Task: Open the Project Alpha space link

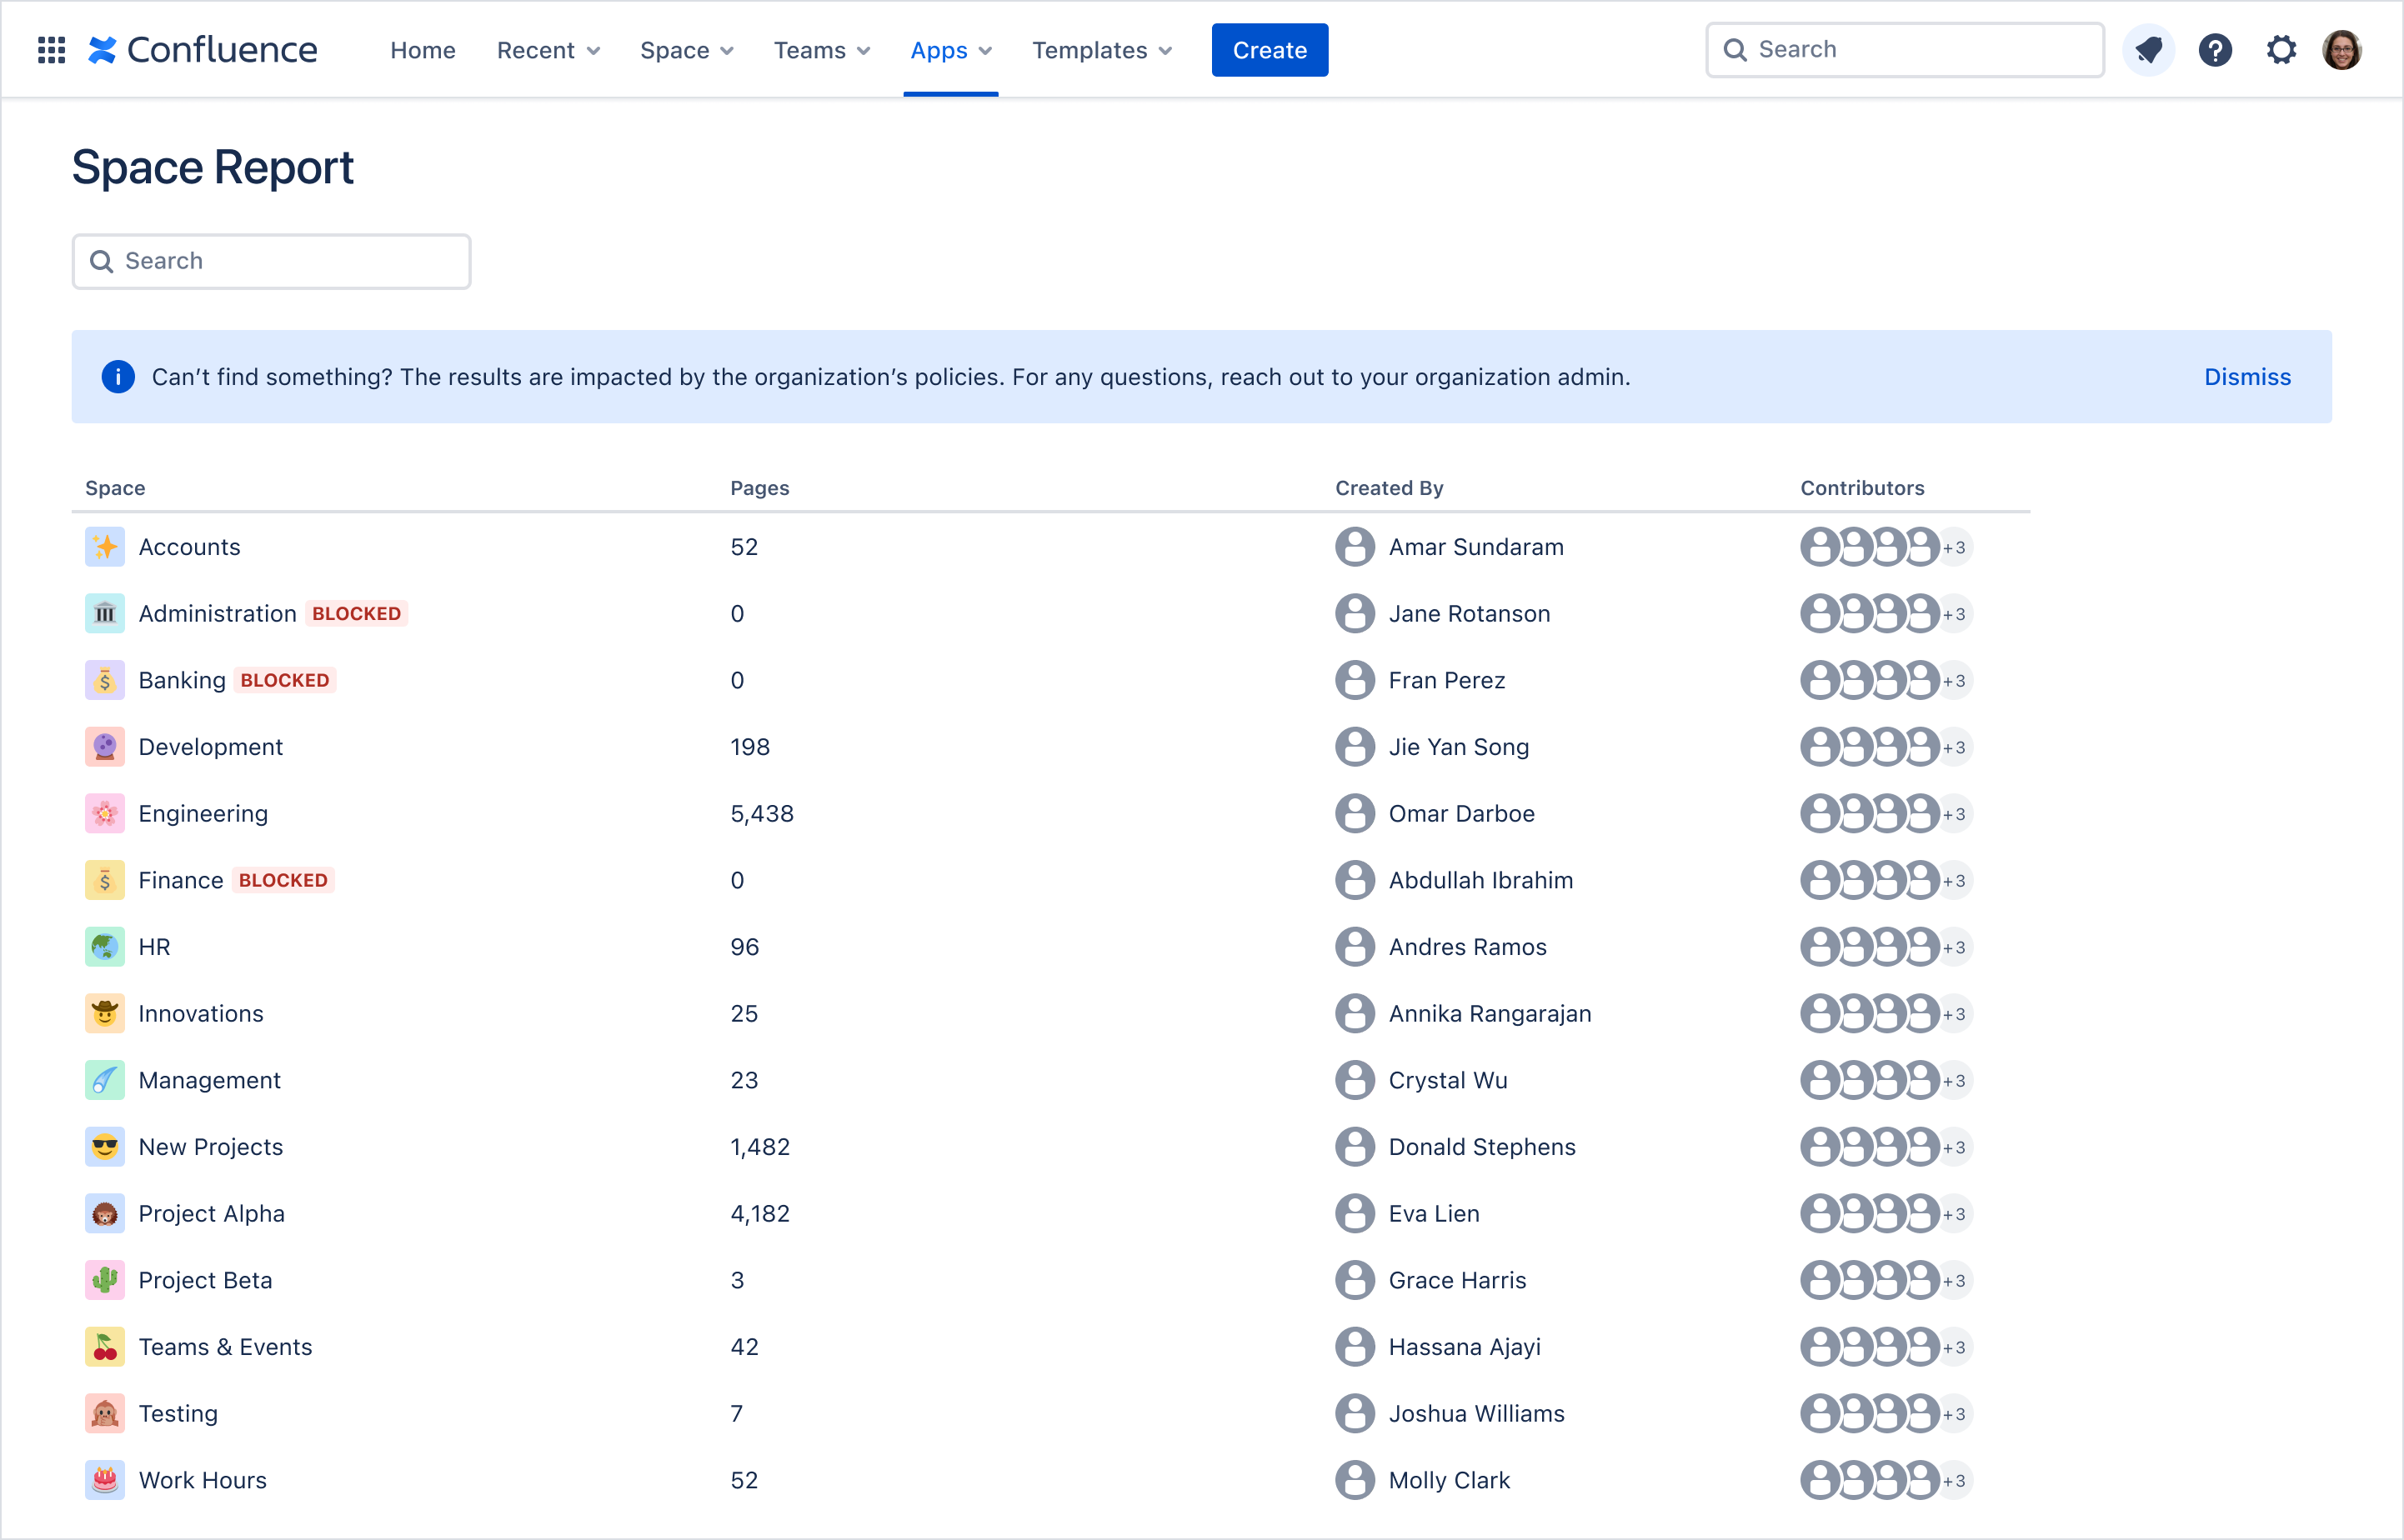Action: click(x=211, y=1214)
